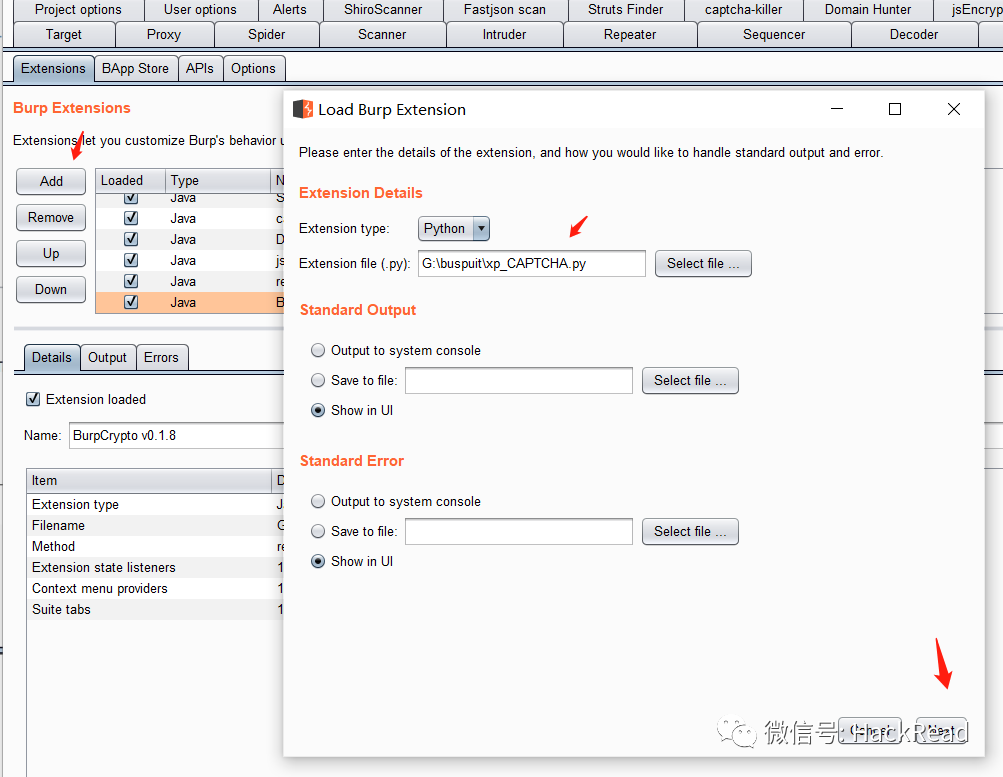1003x777 pixels.
Task: Click Select file next to the extension file path
Action: (703, 263)
